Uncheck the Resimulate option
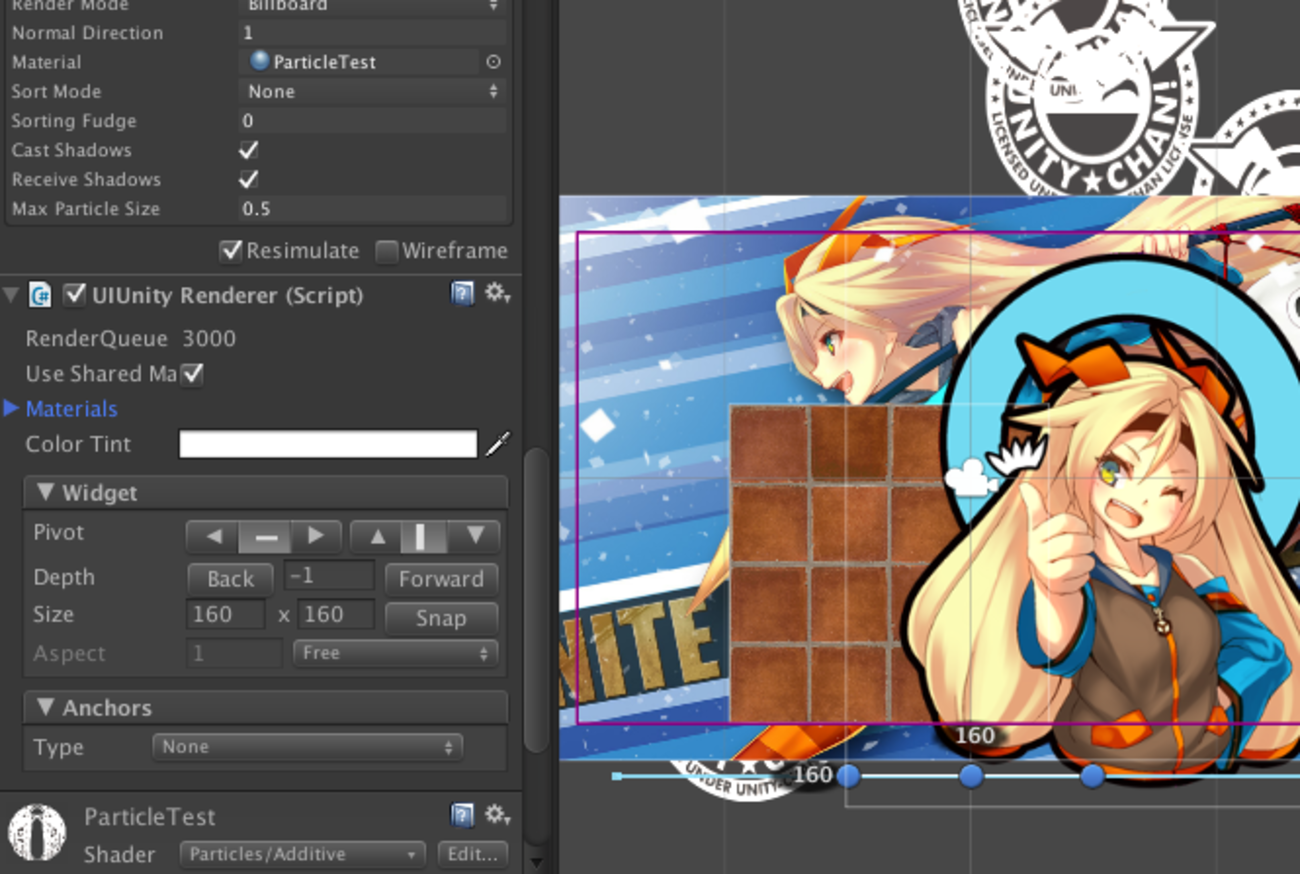Screen dimensions: 1300x874 (x=231, y=251)
